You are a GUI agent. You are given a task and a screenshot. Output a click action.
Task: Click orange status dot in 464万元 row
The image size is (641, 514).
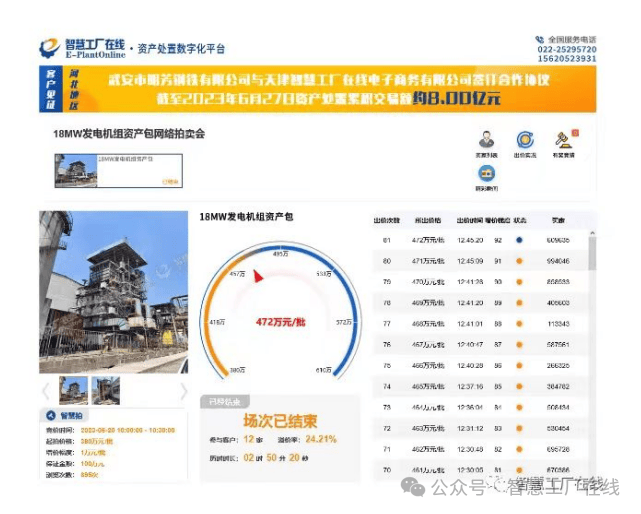pyautogui.click(x=519, y=407)
